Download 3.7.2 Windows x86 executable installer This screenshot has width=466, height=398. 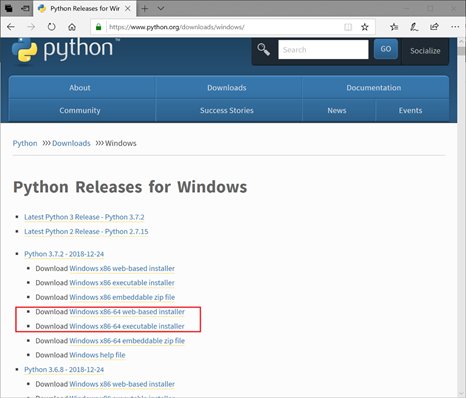pyautogui.click(x=122, y=283)
